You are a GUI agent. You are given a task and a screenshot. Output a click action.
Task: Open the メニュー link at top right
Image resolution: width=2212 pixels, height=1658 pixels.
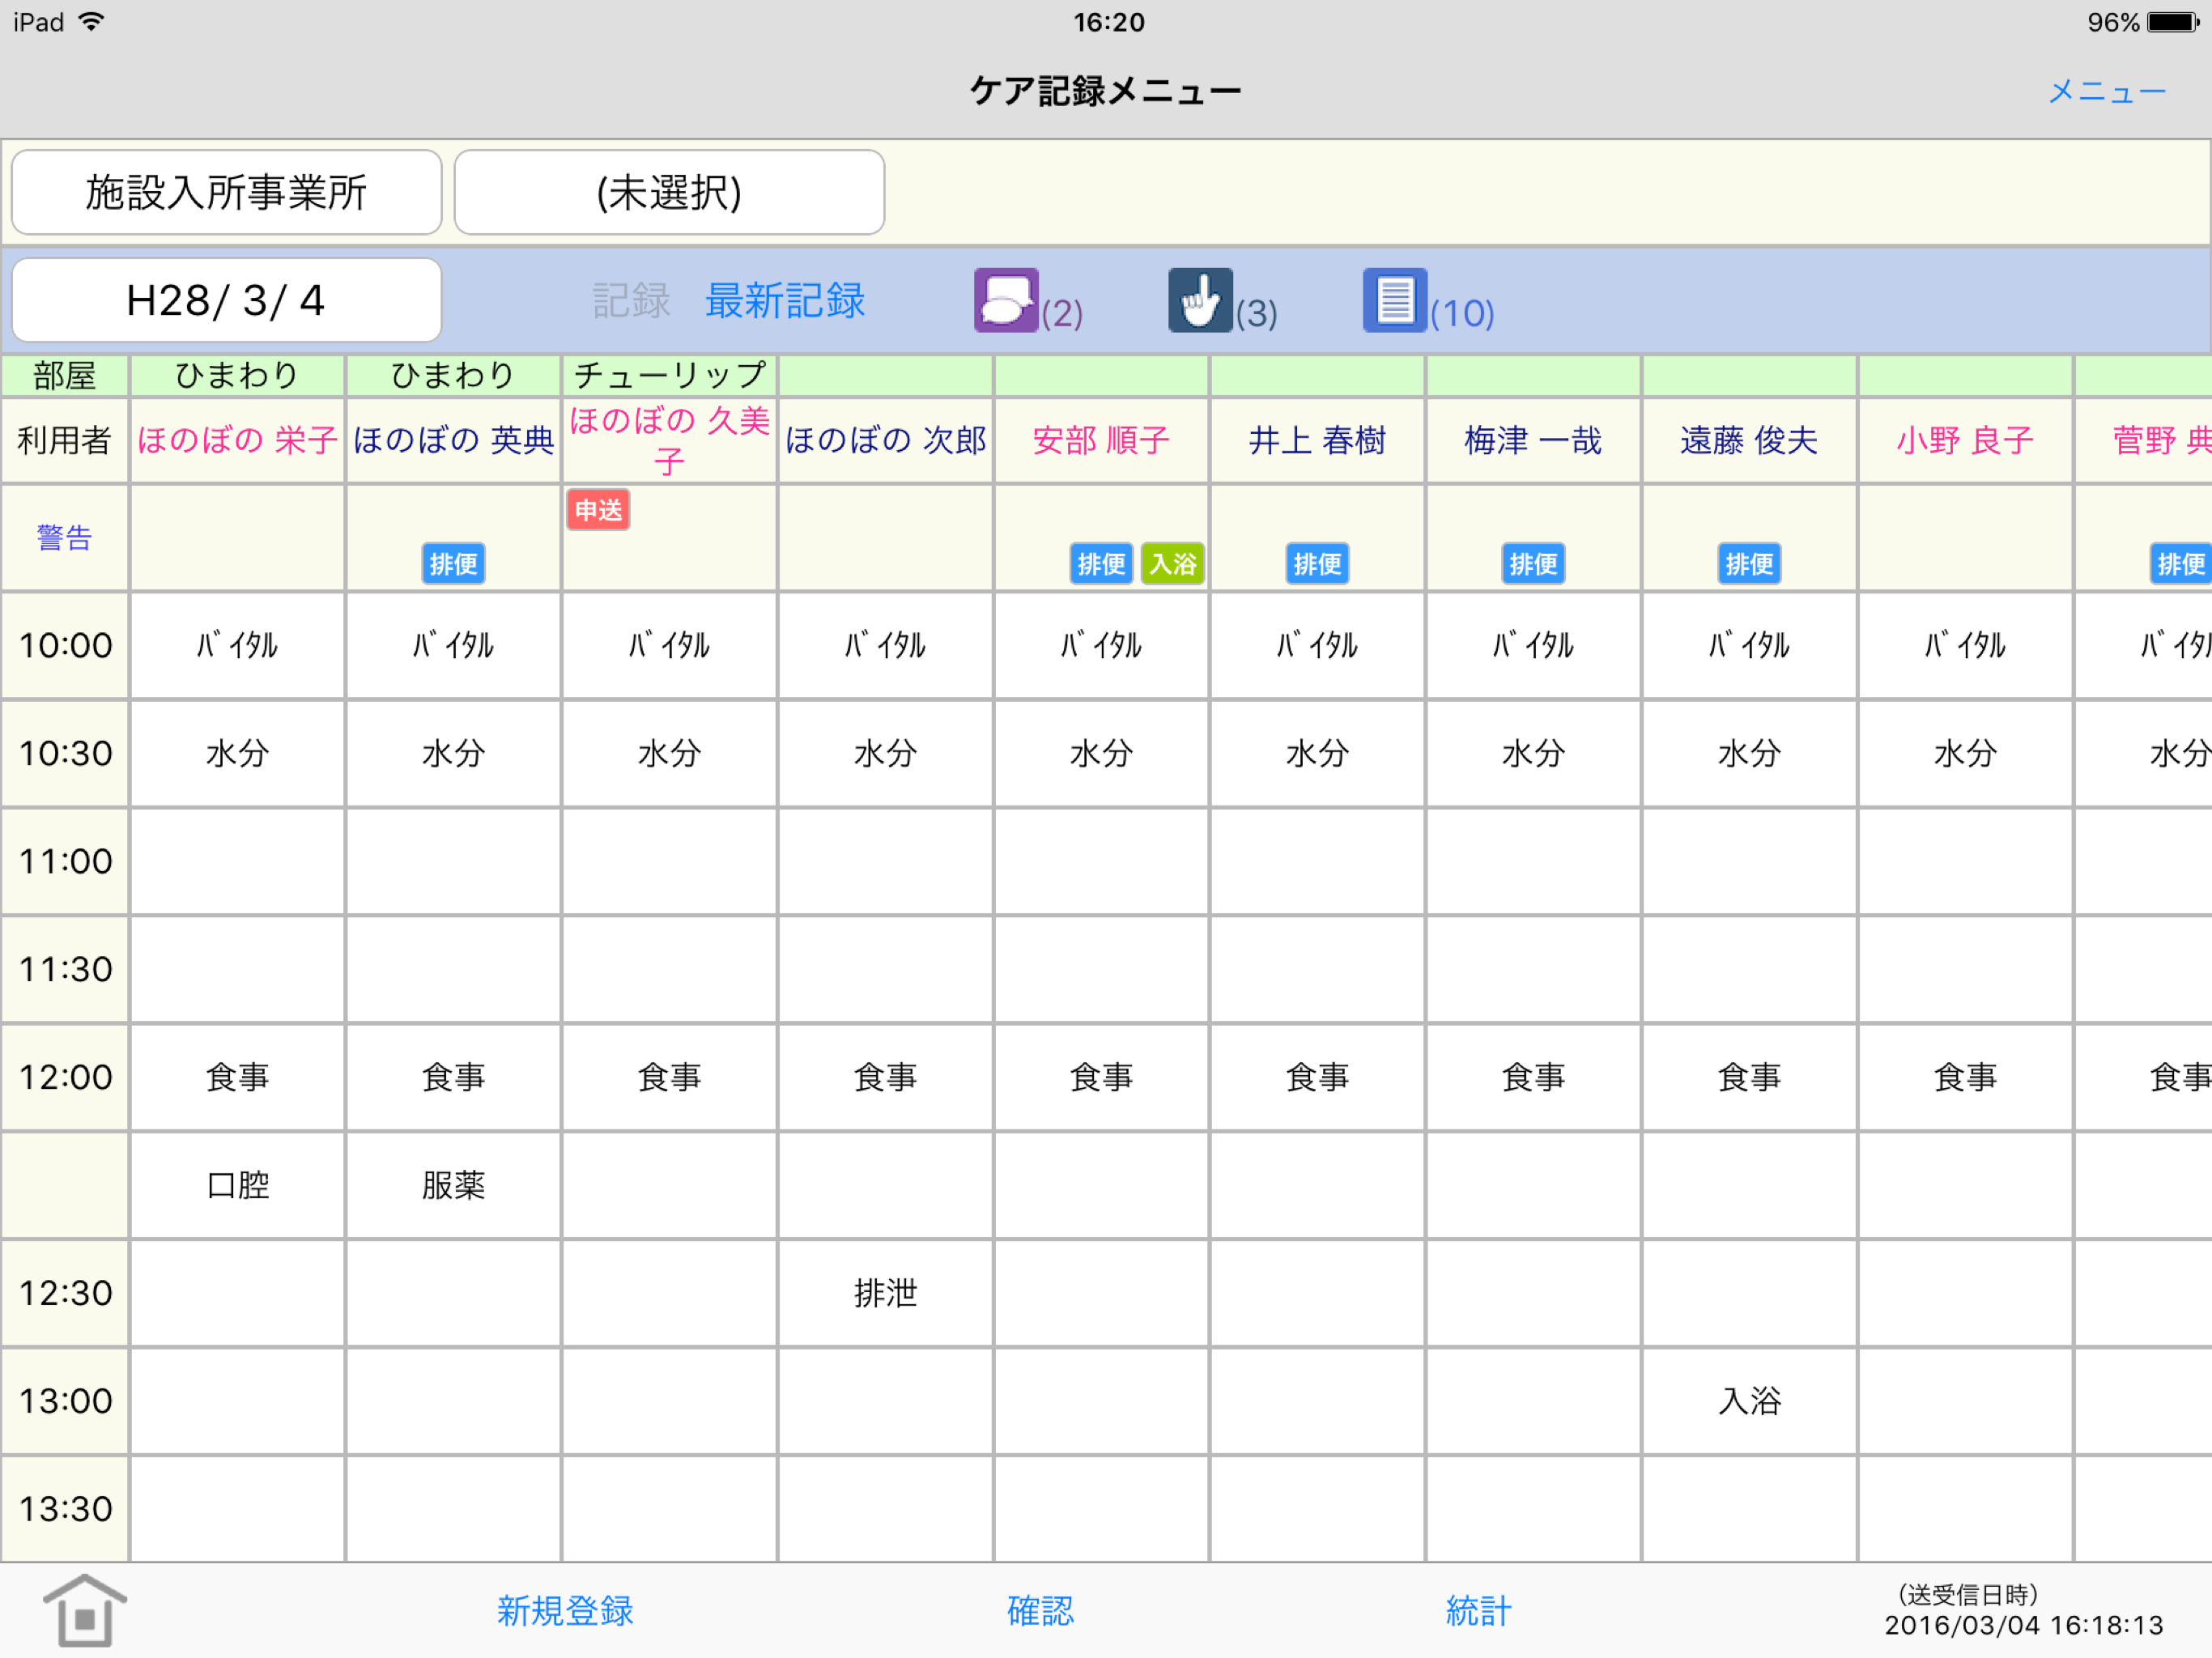click(x=2107, y=91)
